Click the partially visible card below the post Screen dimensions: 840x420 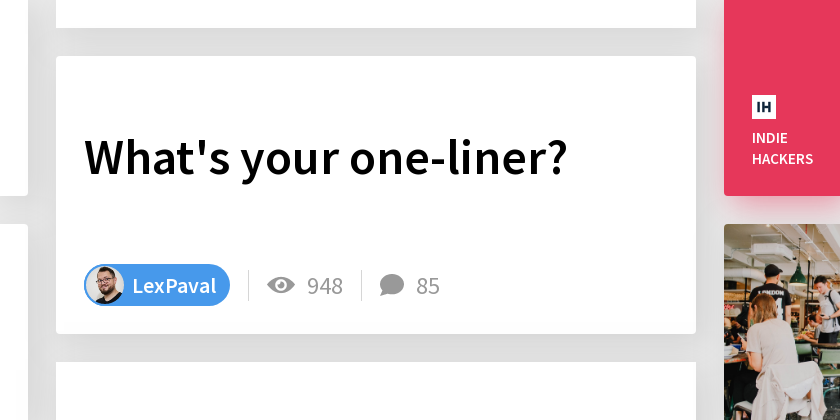pyautogui.click(x=376, y=391)
